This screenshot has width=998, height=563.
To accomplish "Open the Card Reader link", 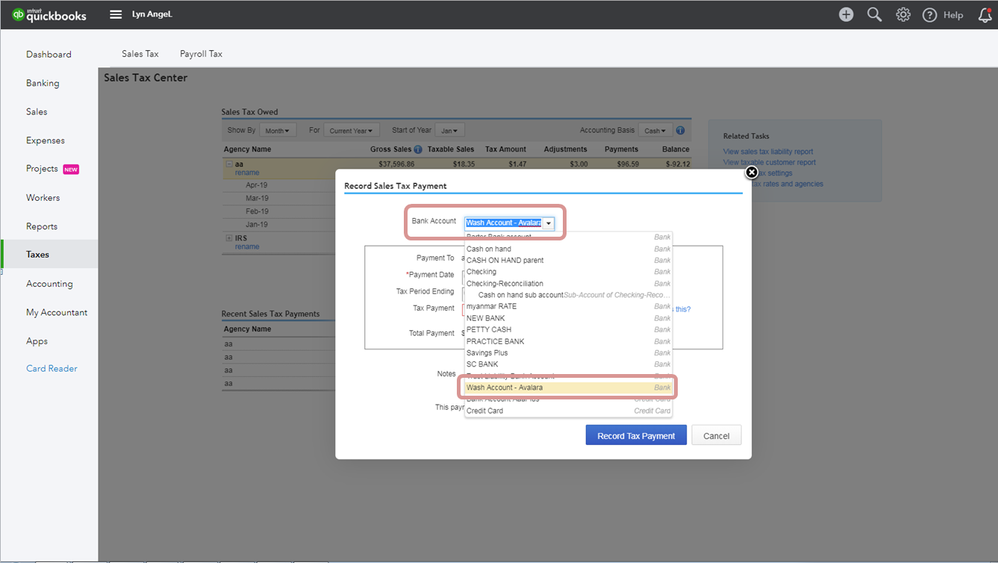I will pyautogui.click(x=52, y=368).
